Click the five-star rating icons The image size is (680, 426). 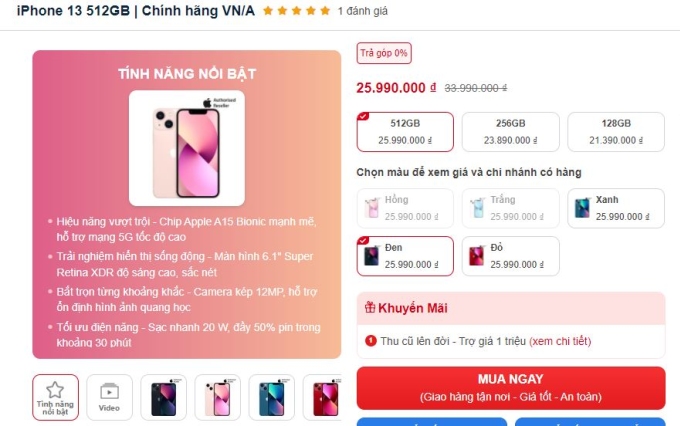tap(297, 11)
